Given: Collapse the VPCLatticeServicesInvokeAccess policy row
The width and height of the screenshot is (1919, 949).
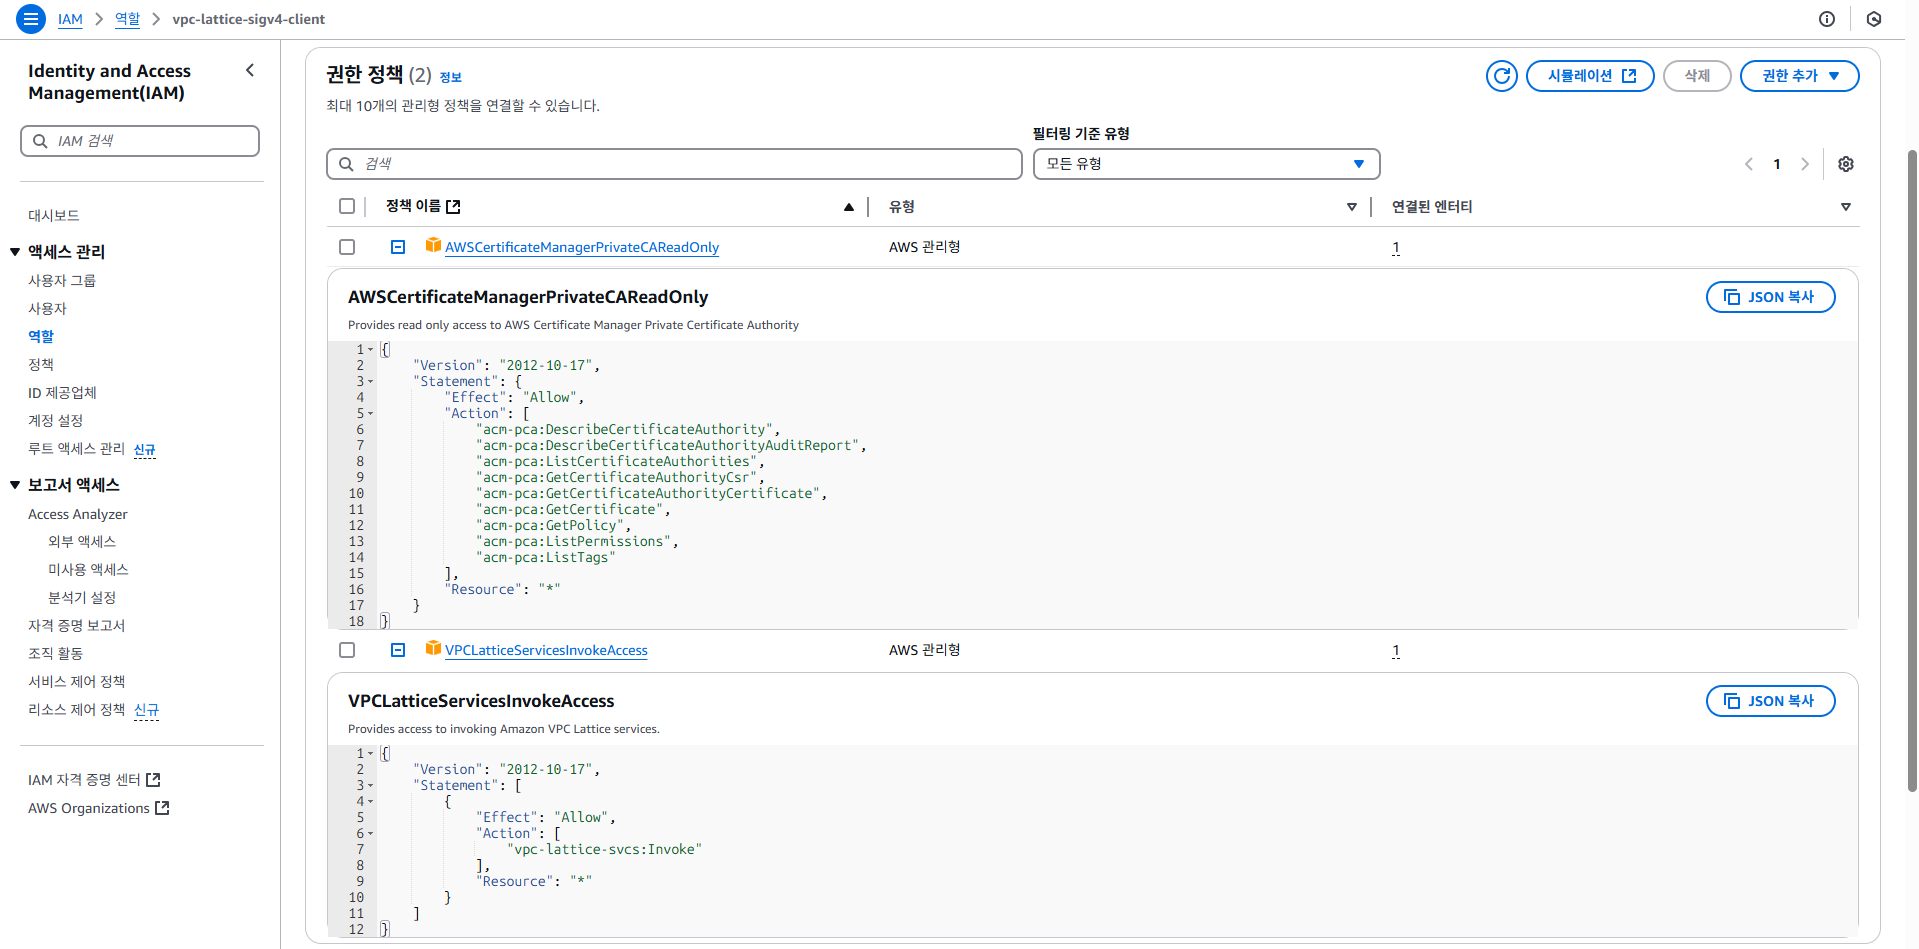Looking at the screenshot, I should click(398, 650).
